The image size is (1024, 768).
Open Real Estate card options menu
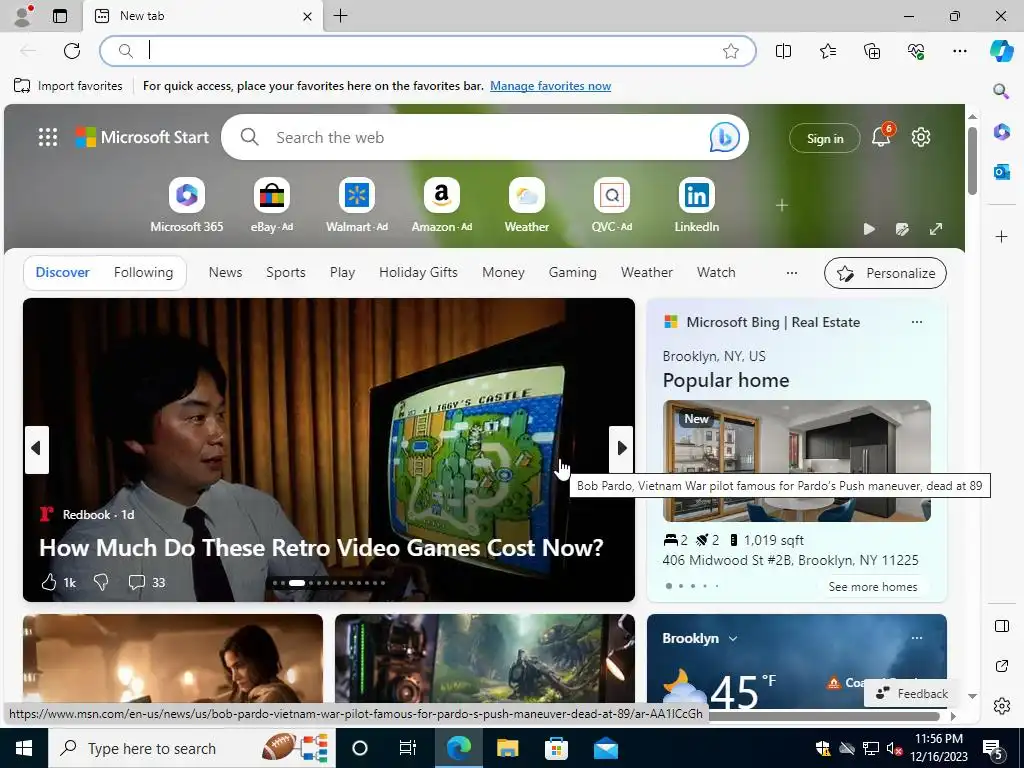pyautogui.click(x=917, y=322)
